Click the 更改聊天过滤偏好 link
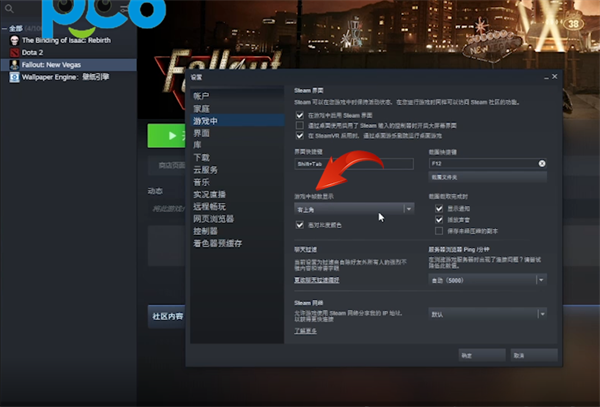Screen dimensions: 600x407 point(316,280)
